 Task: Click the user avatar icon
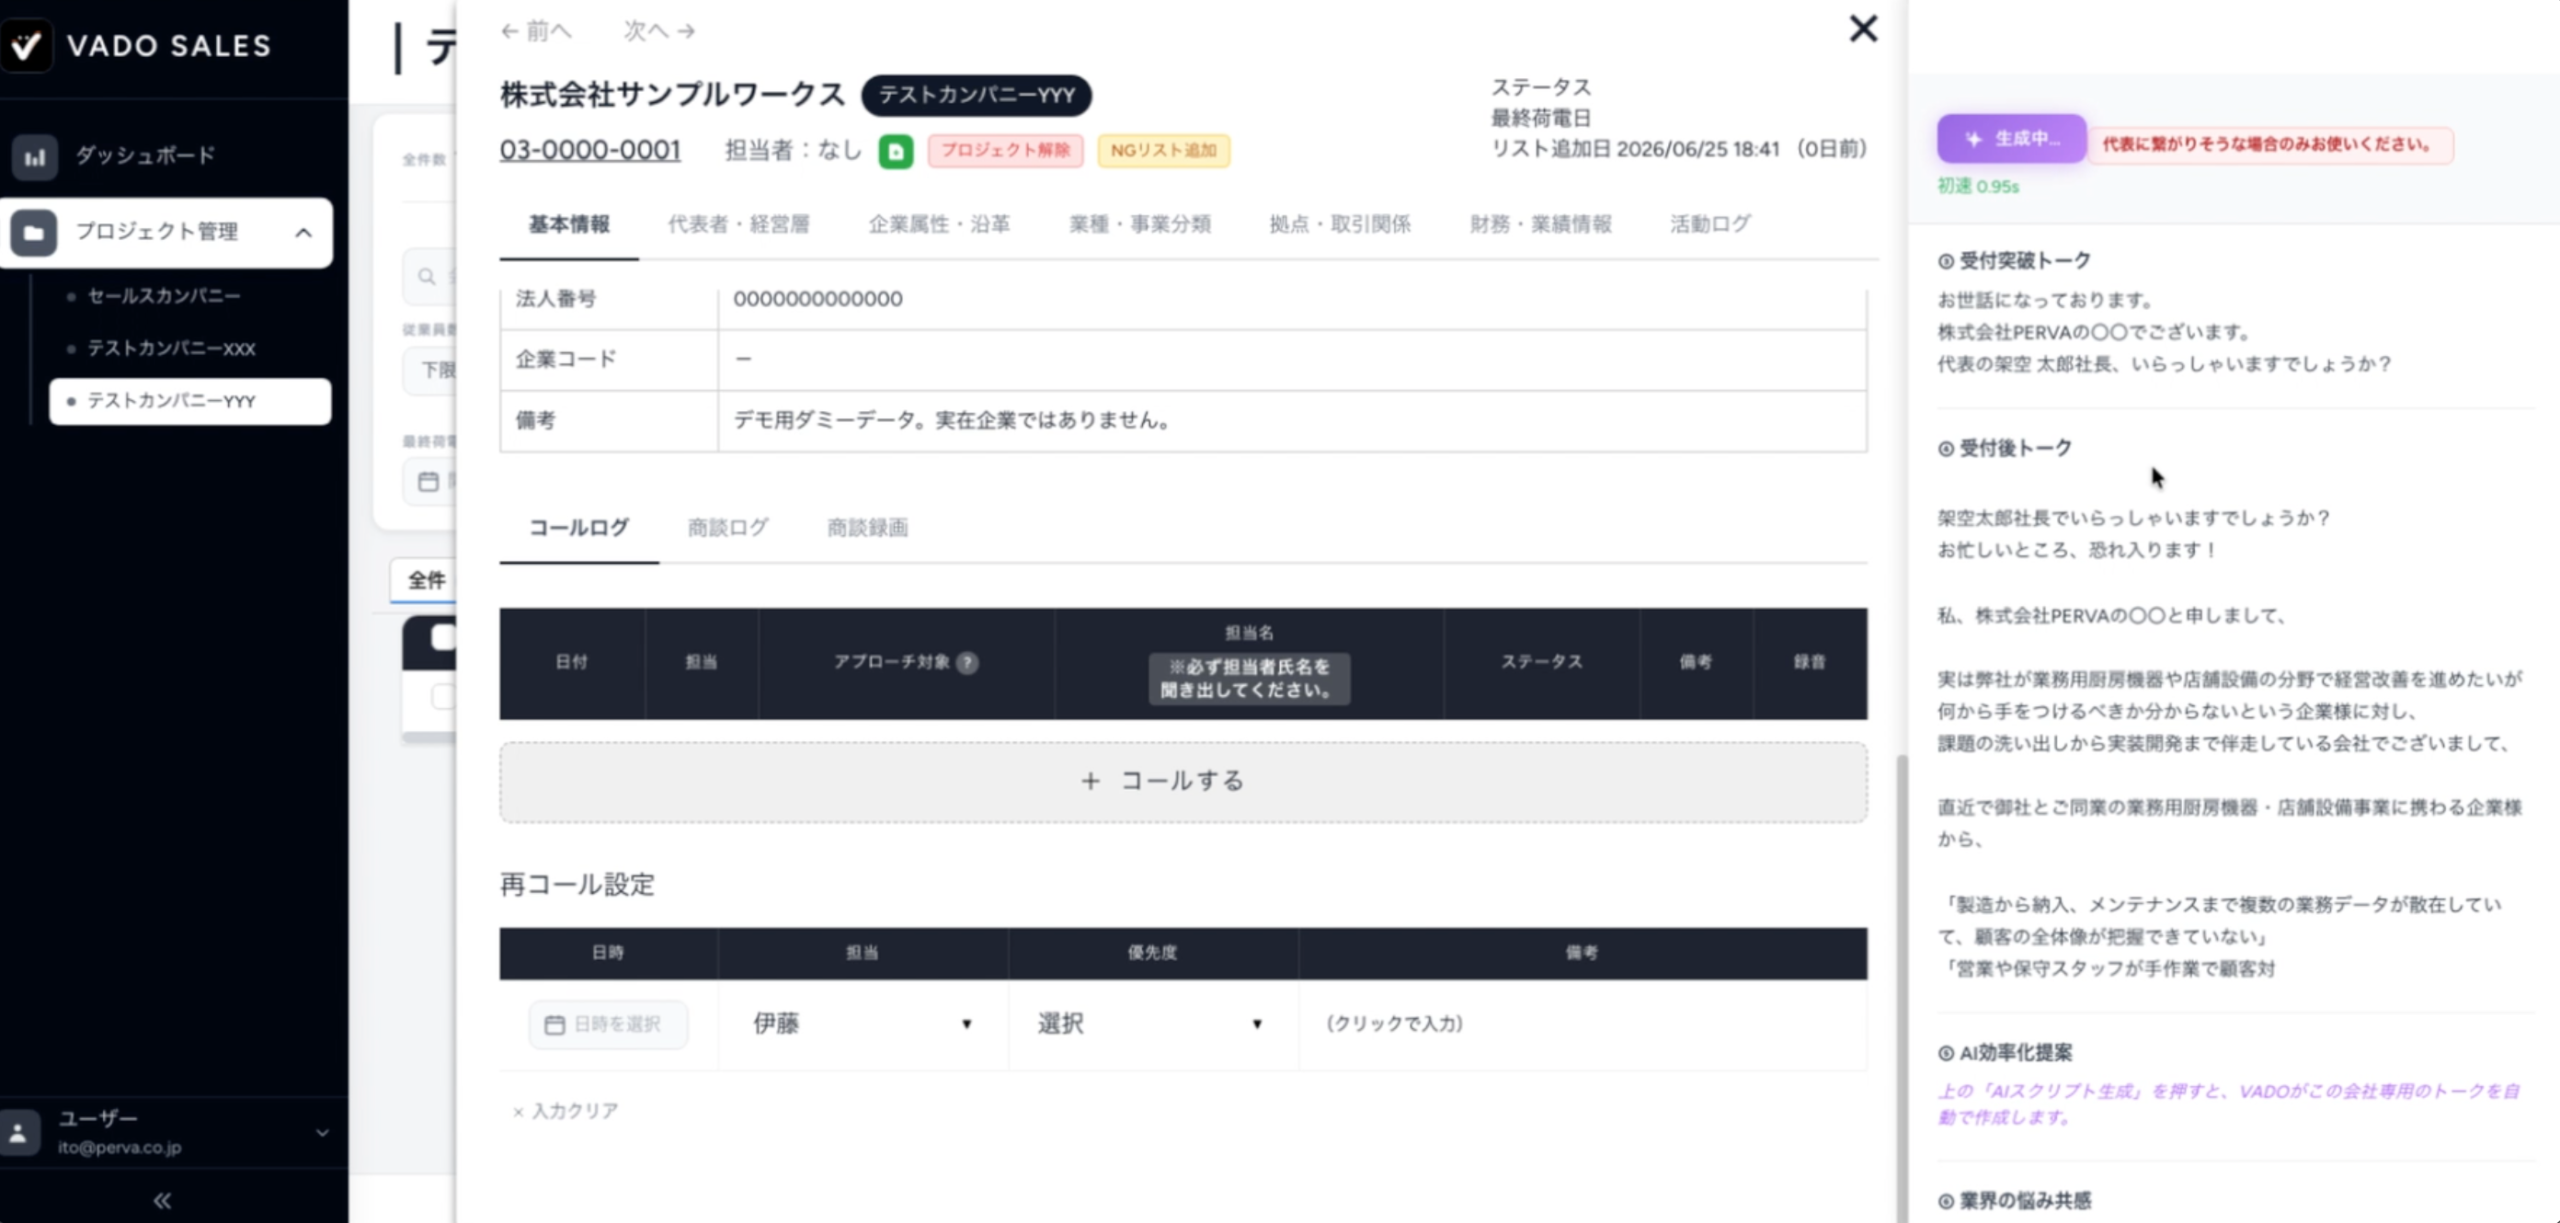[19, 1132]
